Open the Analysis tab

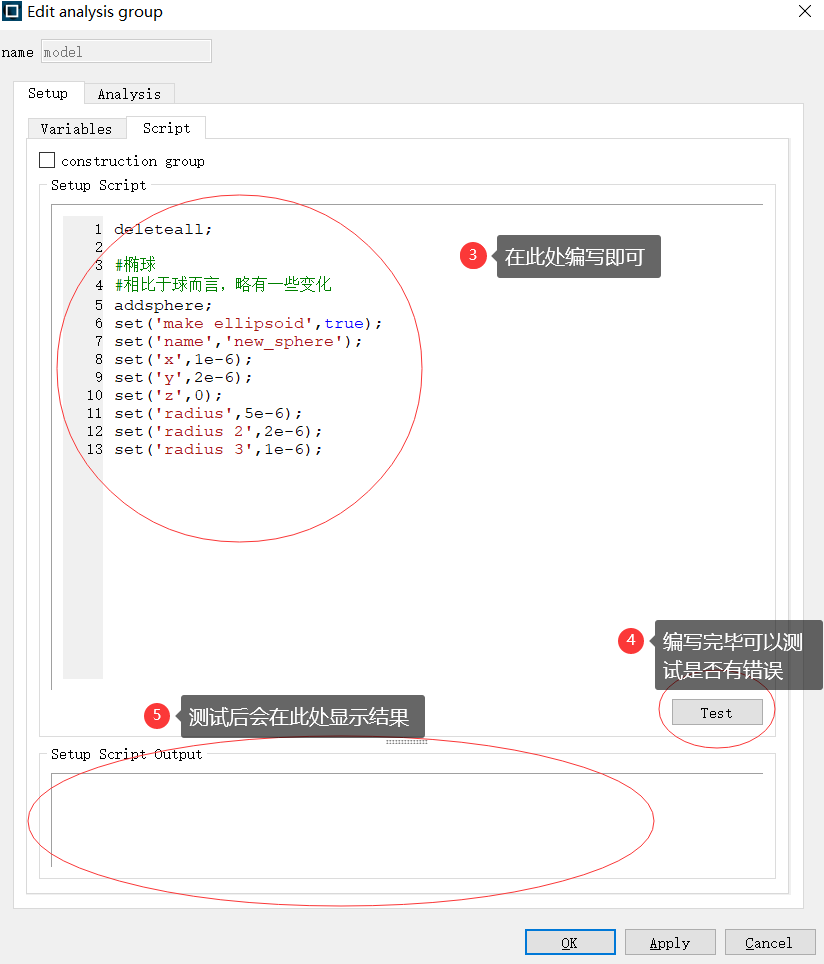[129, 94]
